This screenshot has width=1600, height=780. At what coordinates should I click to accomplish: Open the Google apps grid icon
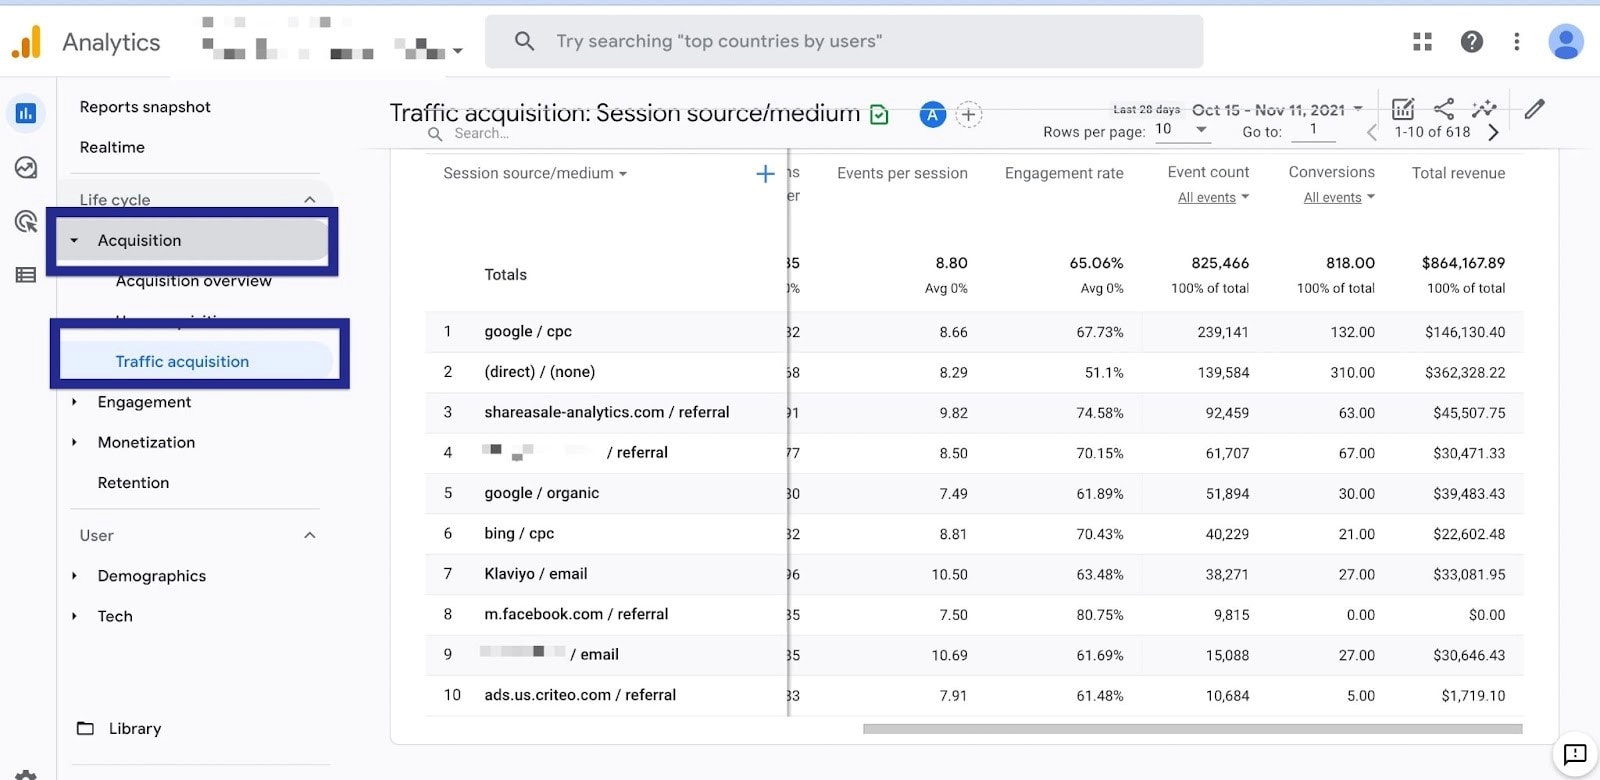click(x=1422, y=41)
